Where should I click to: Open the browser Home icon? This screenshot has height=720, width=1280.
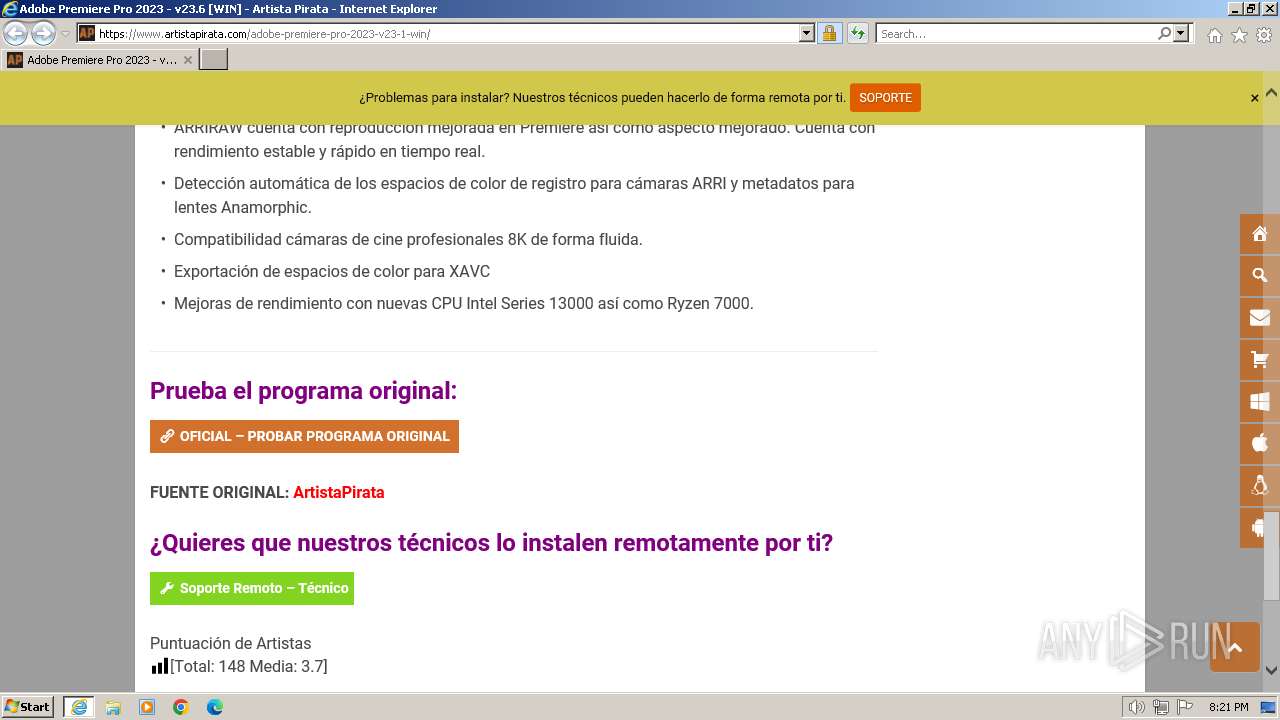[1214, 35]
